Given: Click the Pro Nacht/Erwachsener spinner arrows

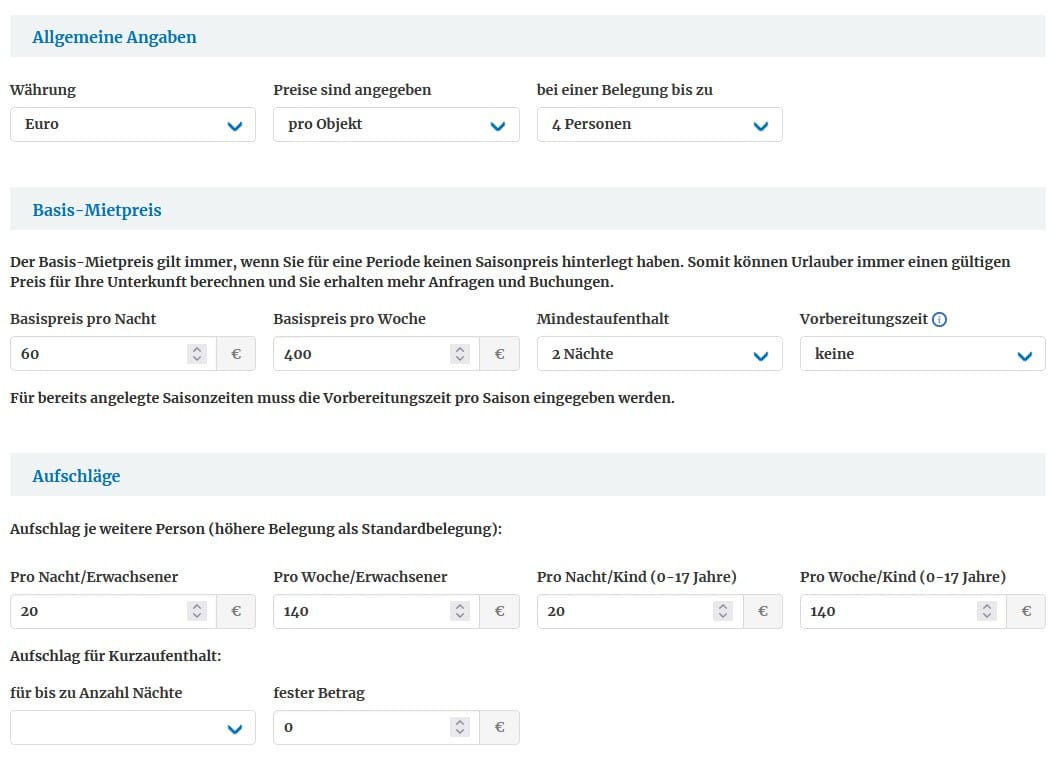Looking at the screenshot, I should [197, 611].
